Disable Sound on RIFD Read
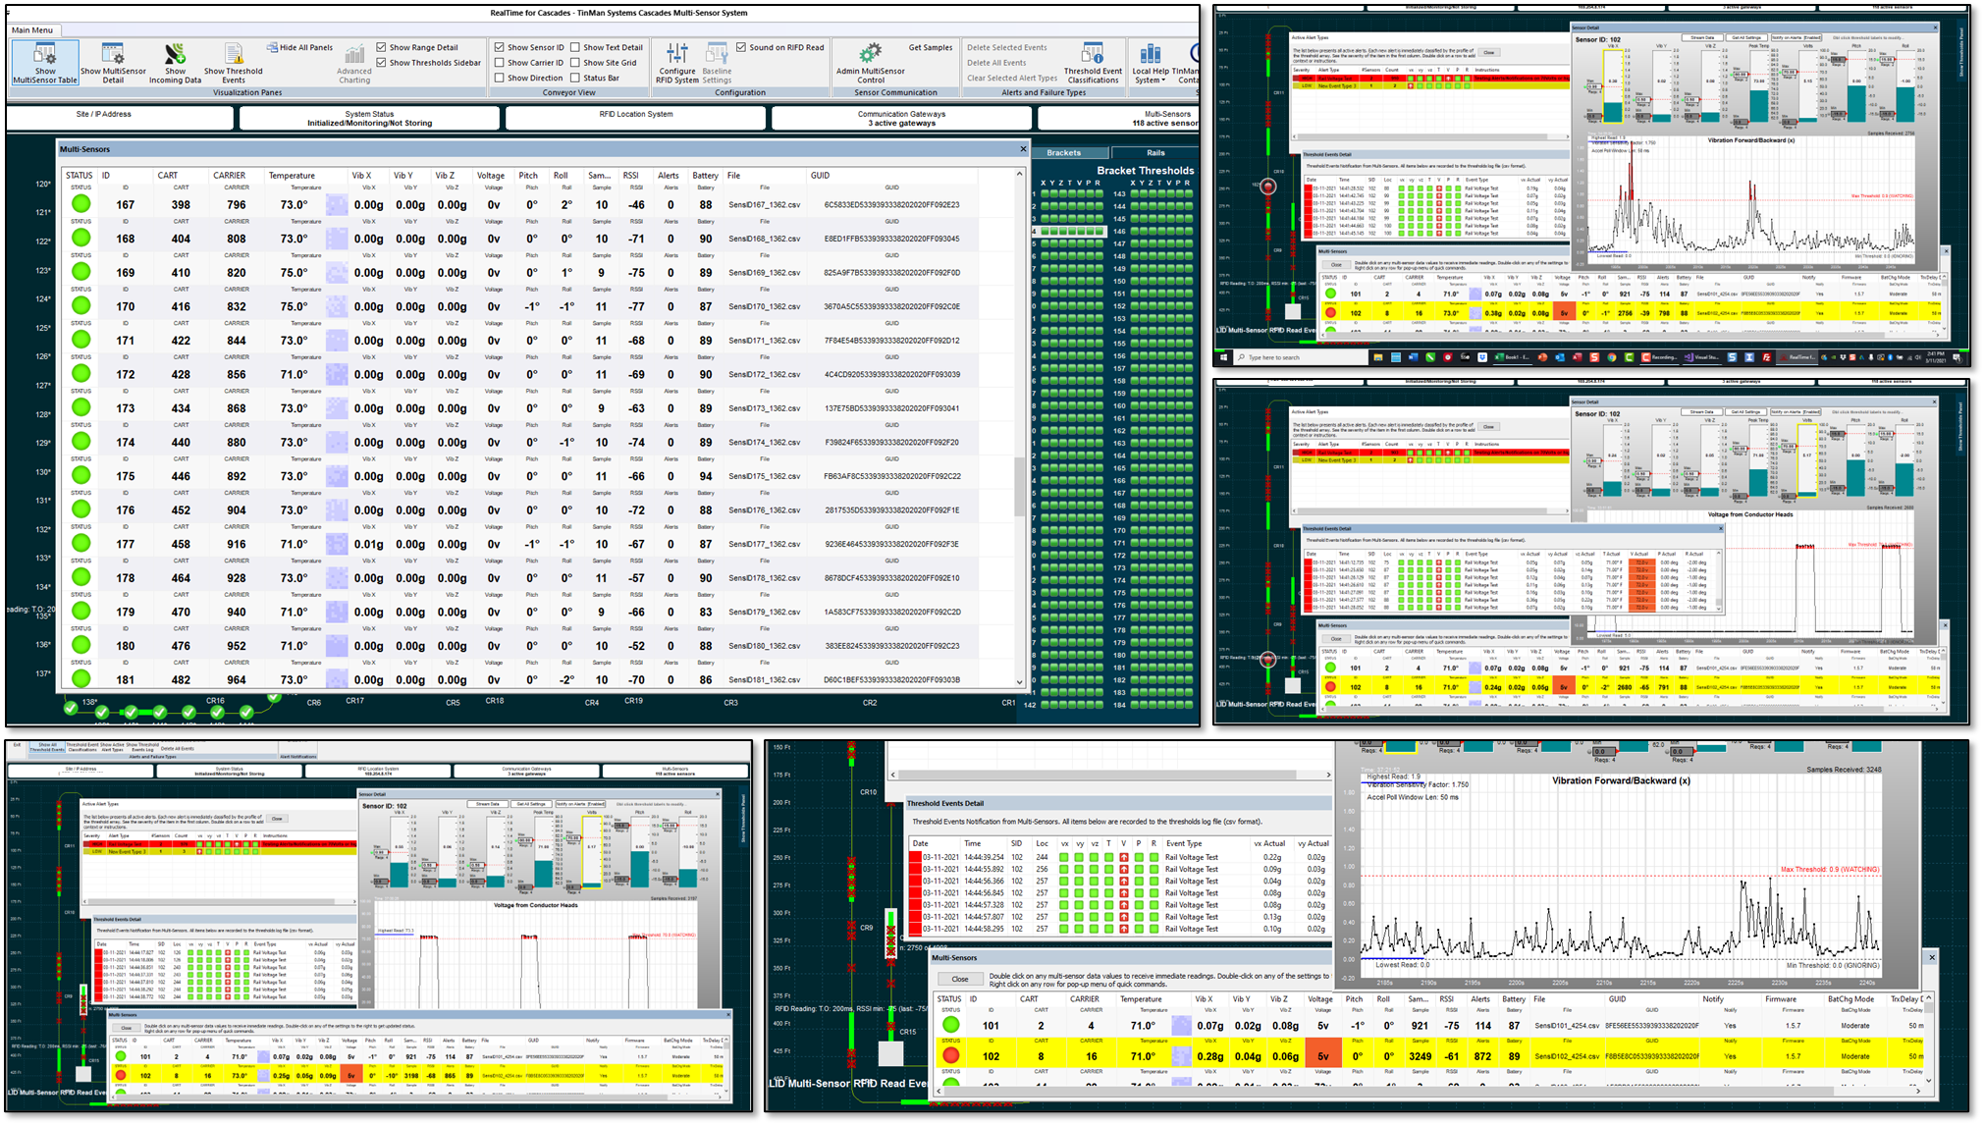Viewport: 1984px width, 1125px height. [x=741, y=46]
